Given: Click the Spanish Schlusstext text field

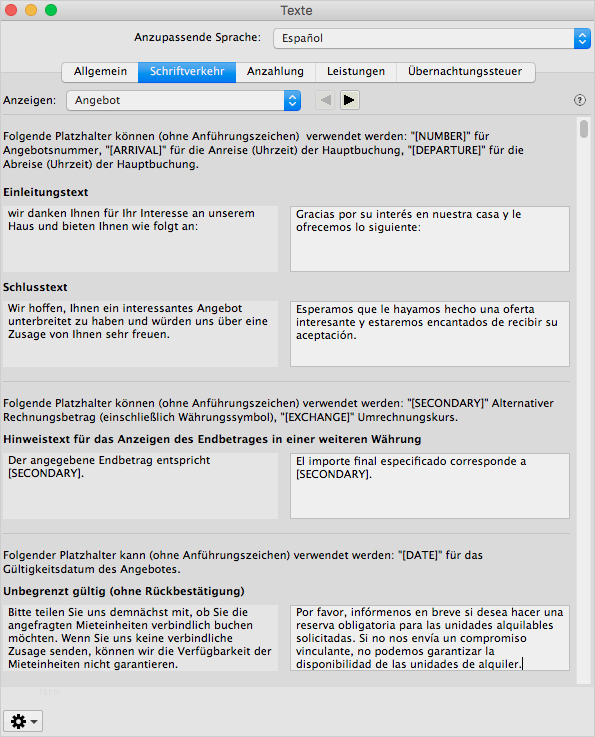Looking at the screenshot, I should click(x=430, y=334).
